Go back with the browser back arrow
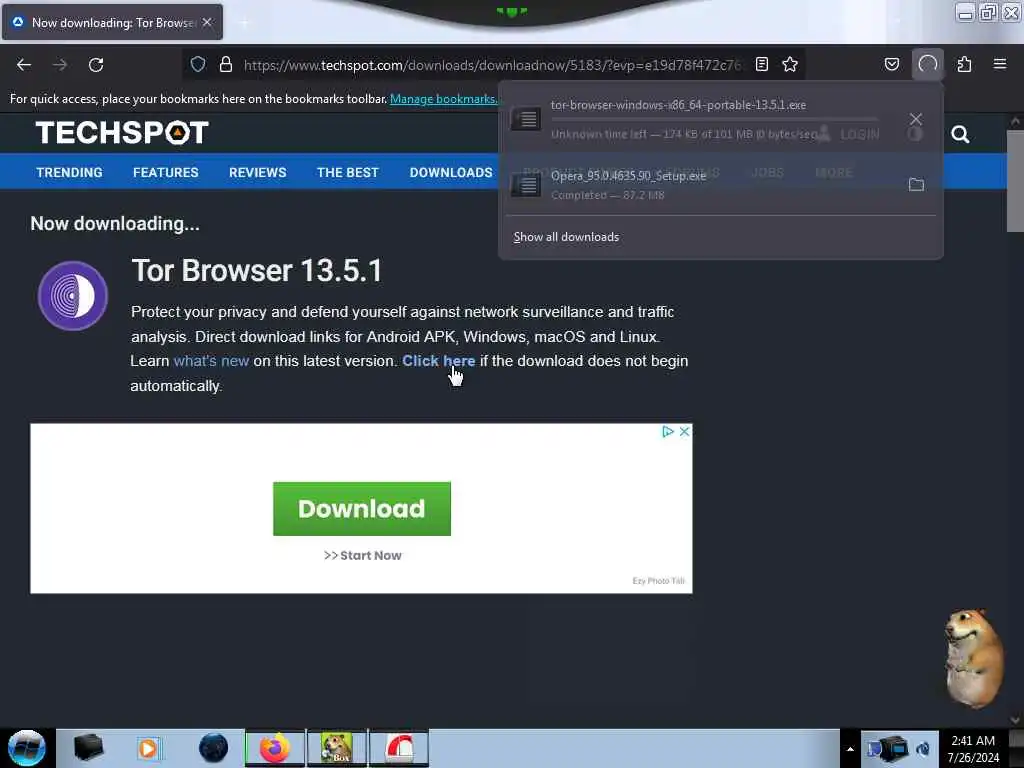The image size is (1024, 768). pyautogui.click(x=24, y=65)
